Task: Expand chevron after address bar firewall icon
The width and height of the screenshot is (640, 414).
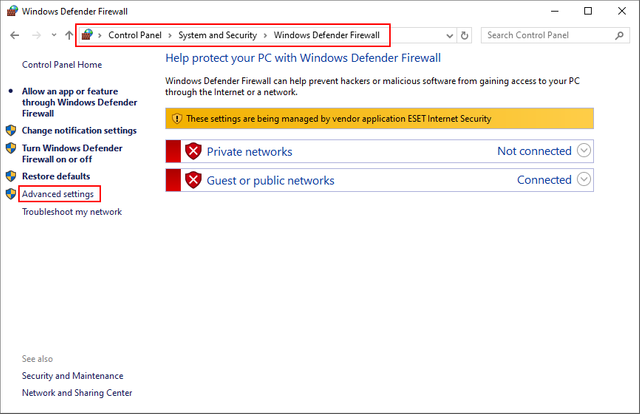Action: (100, 36)
